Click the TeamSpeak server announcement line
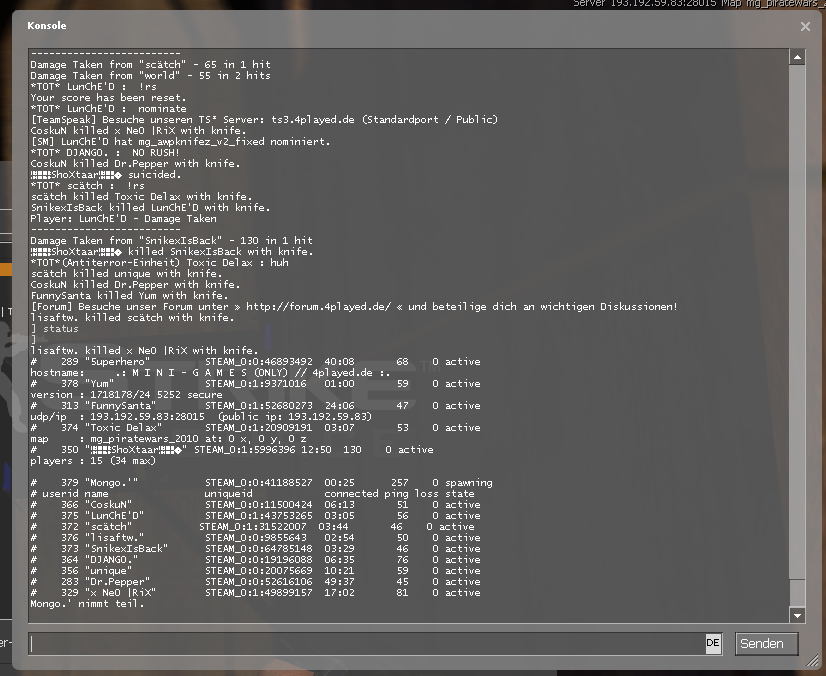The height and width of the screenshot is (676, 826). (x=264, y=120)
